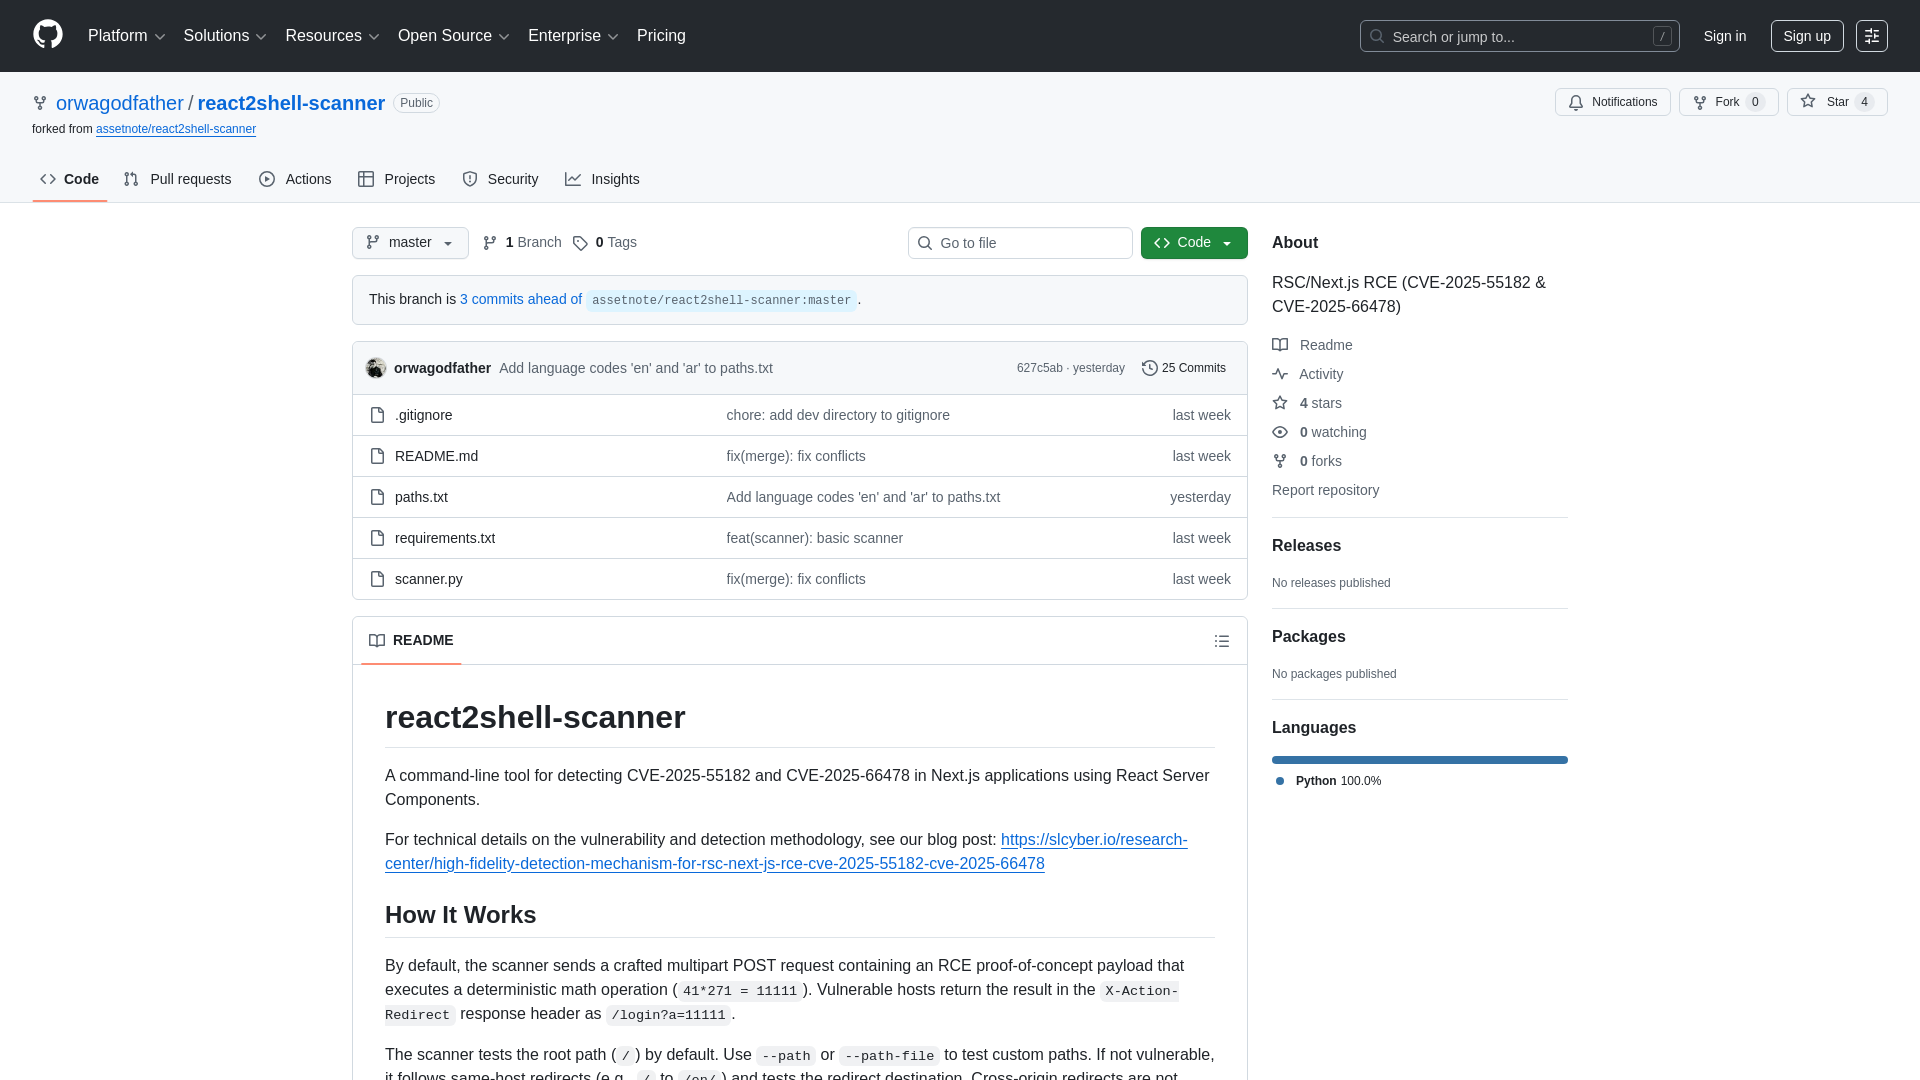
Task: Click the notifications bell icon
Action: pyautogui.click(x=1576, y=103)
